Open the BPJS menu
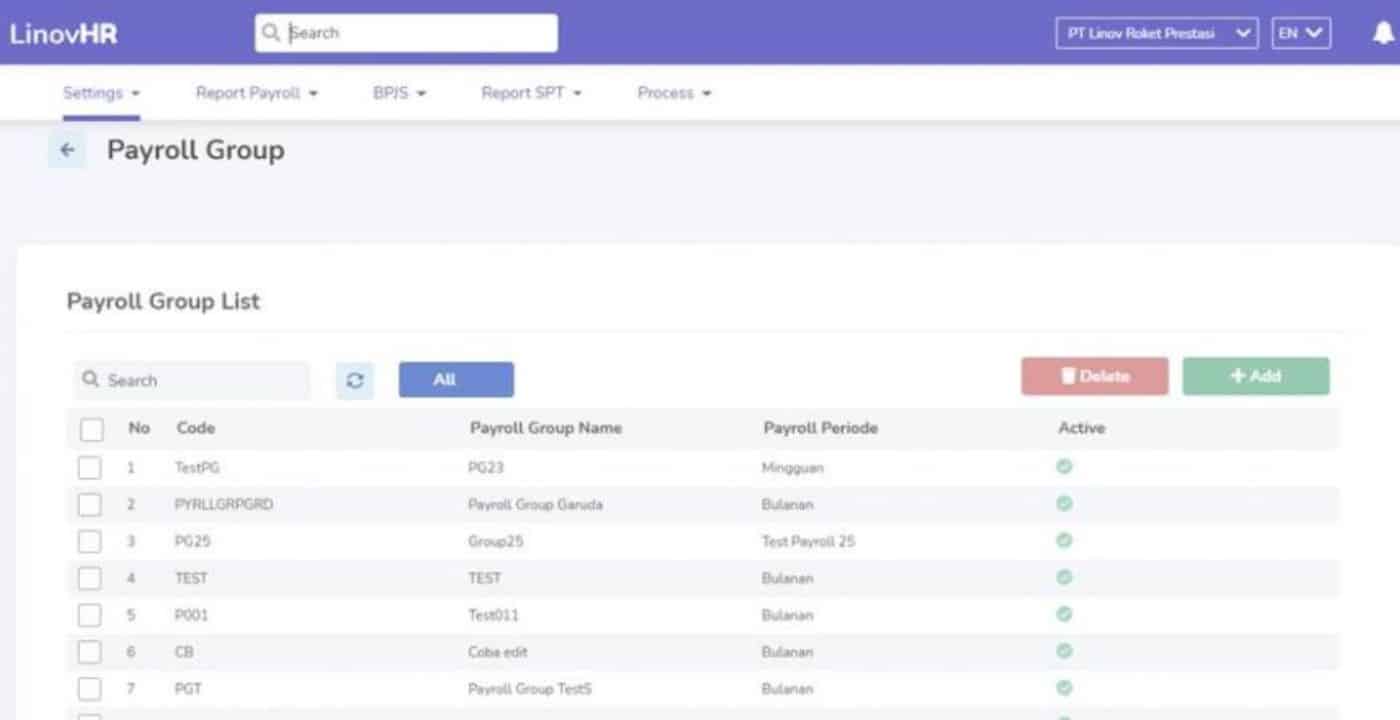This screenshot has height=720, width=1400. (x=399, y=93)
